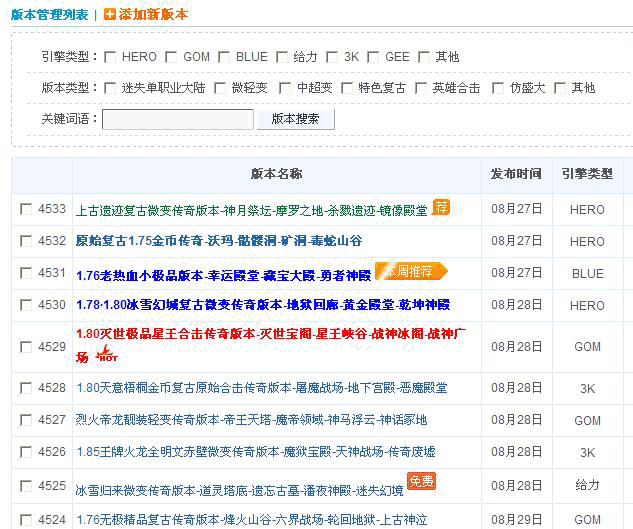
Task: Select row checkbox for version 4529
Action: tap(26, 347)
